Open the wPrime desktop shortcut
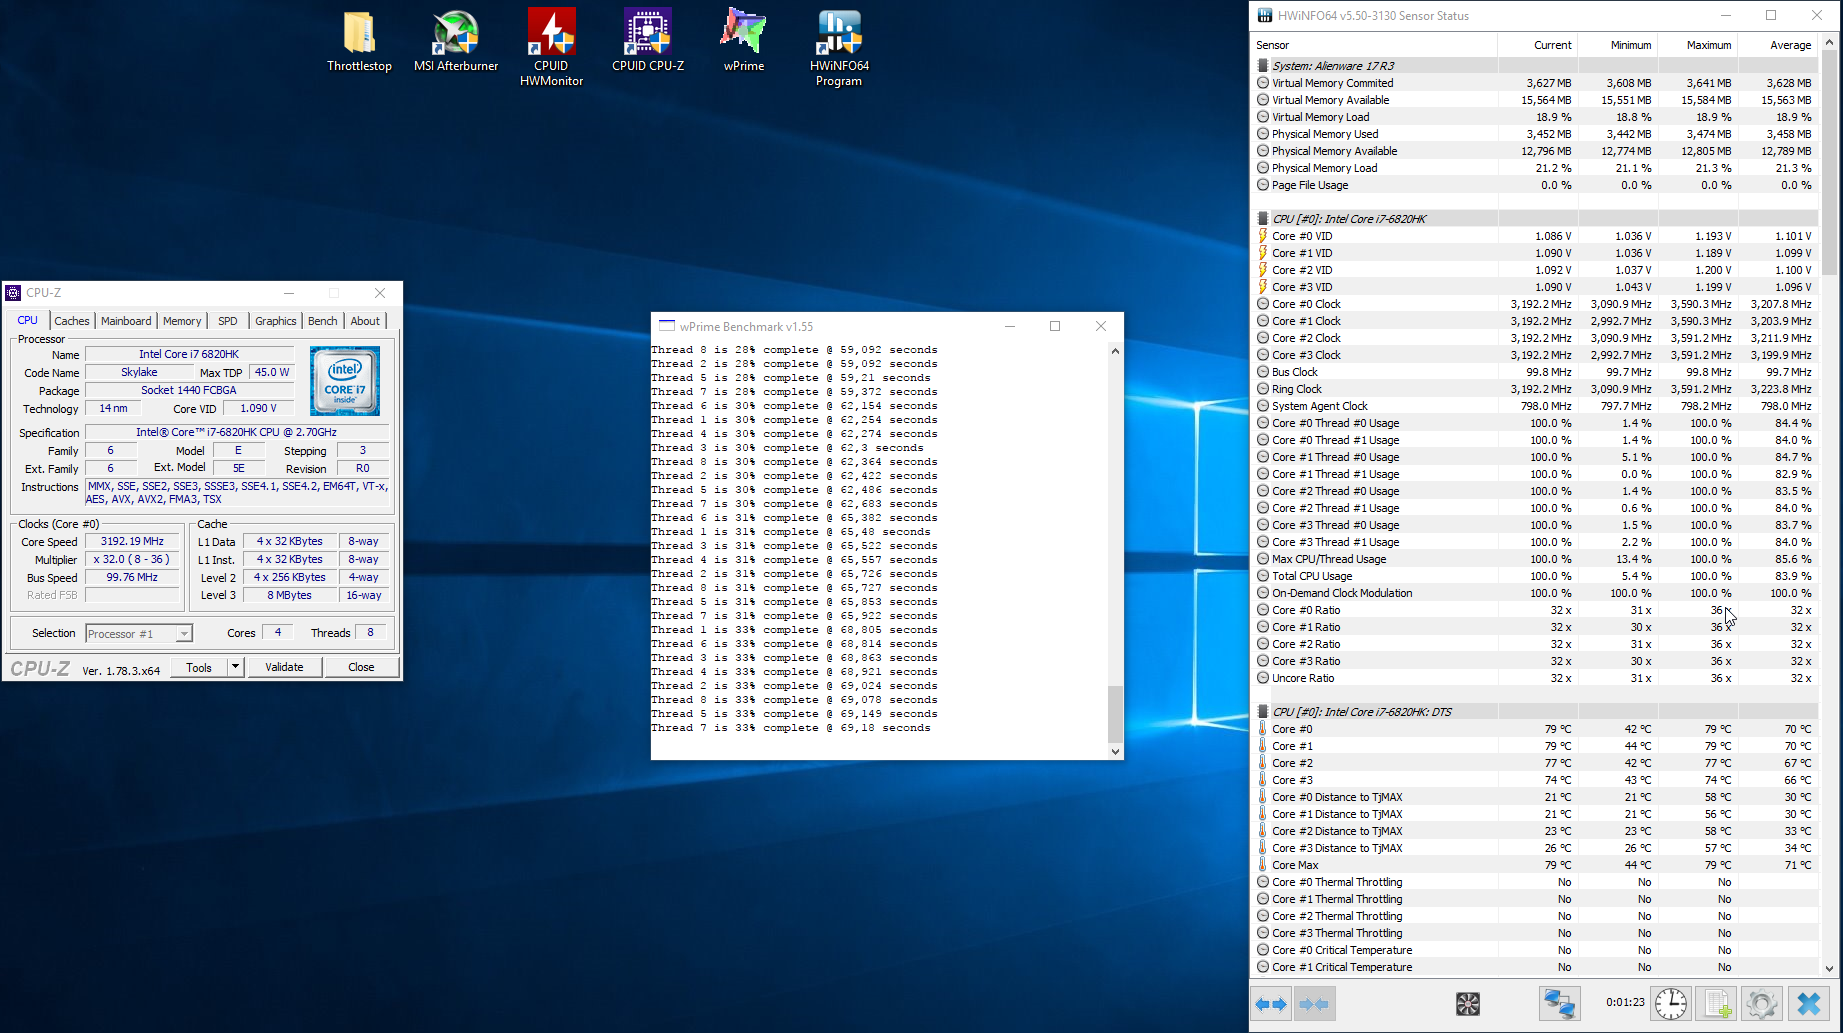This screenshot has width=1843, height=1033. pyautogui.click(x=743, y=41)
